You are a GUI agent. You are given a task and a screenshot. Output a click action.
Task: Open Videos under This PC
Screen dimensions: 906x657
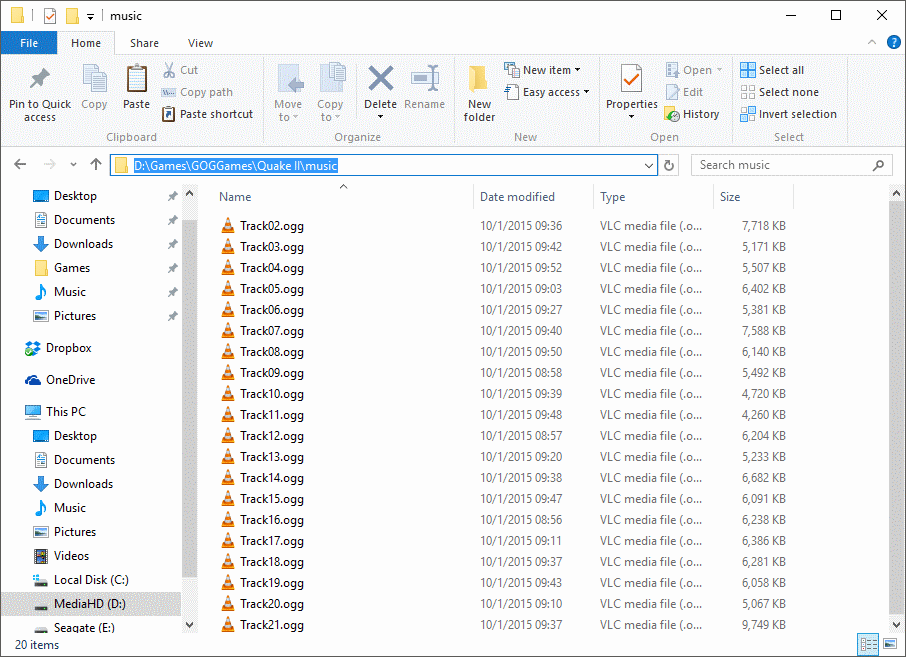[x=62, y=556]
